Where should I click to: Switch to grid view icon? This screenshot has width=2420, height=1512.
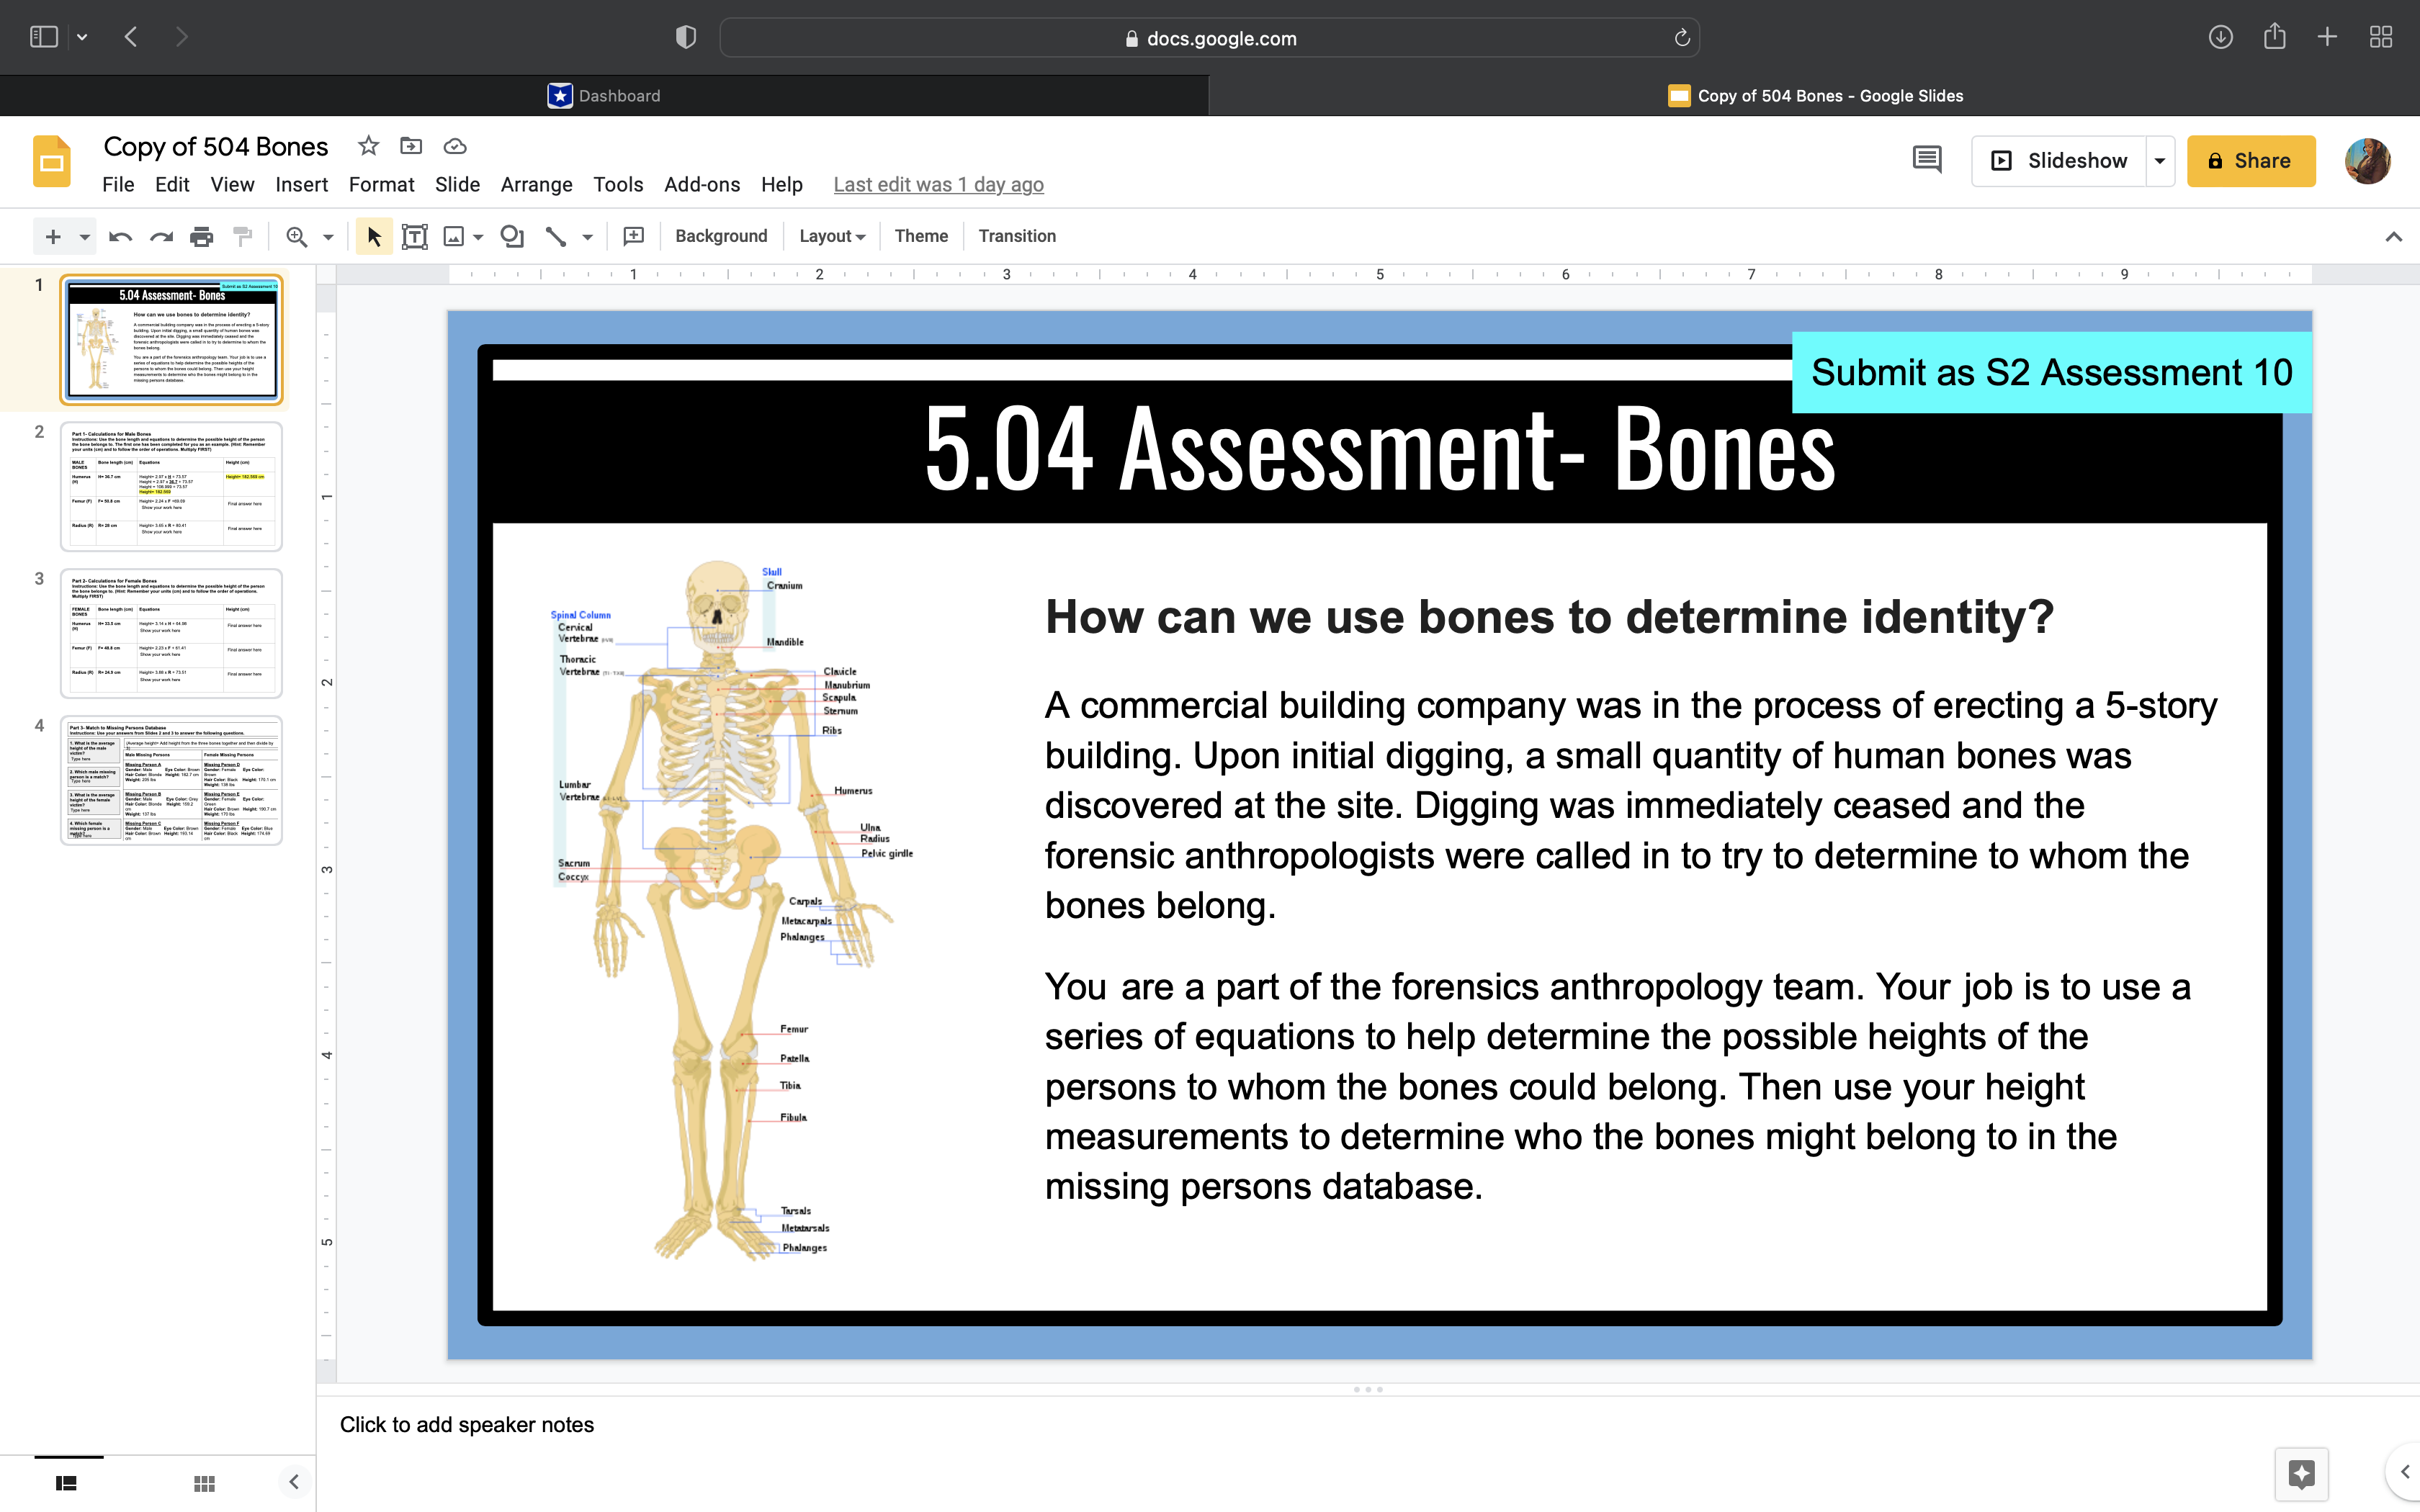click(204, 1483)
